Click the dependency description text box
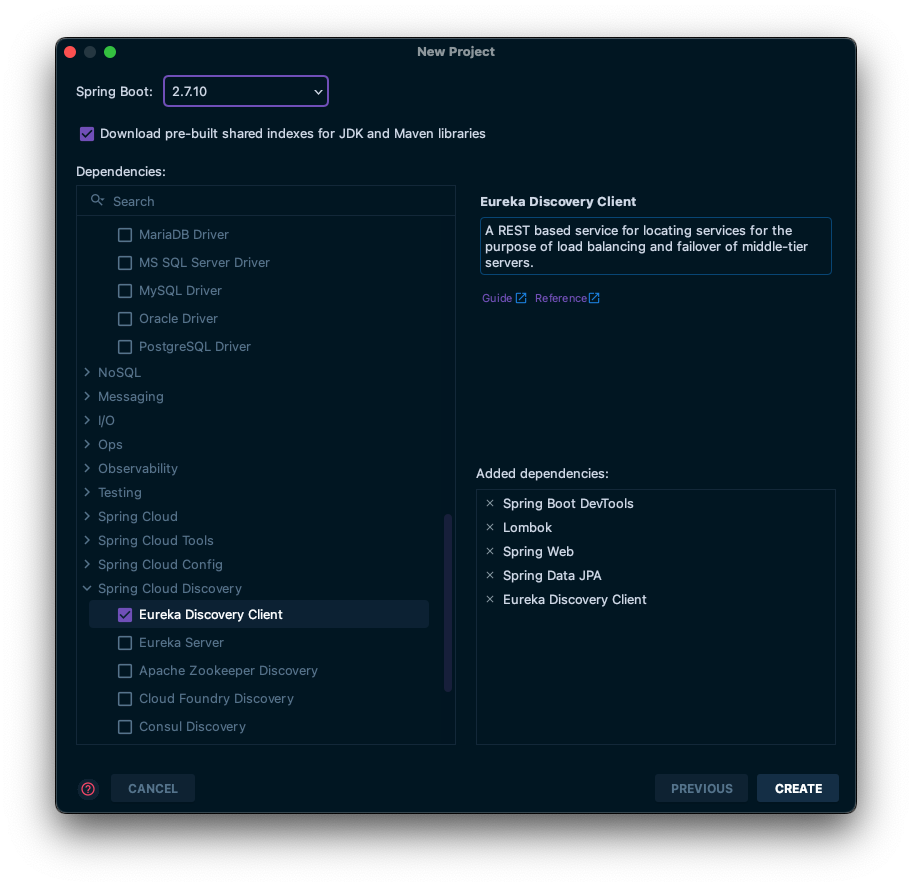This screenshot has height=887, width=912. point(656,246)
